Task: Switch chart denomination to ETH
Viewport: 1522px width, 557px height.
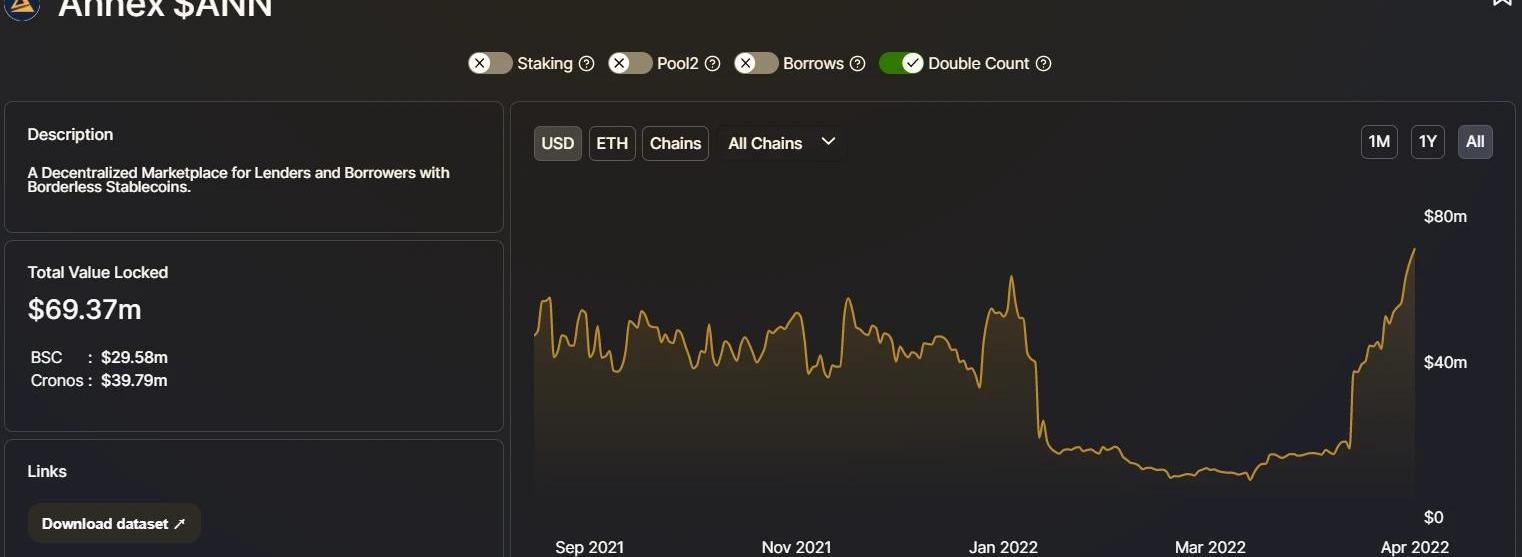Action: (x=612, y=143)
